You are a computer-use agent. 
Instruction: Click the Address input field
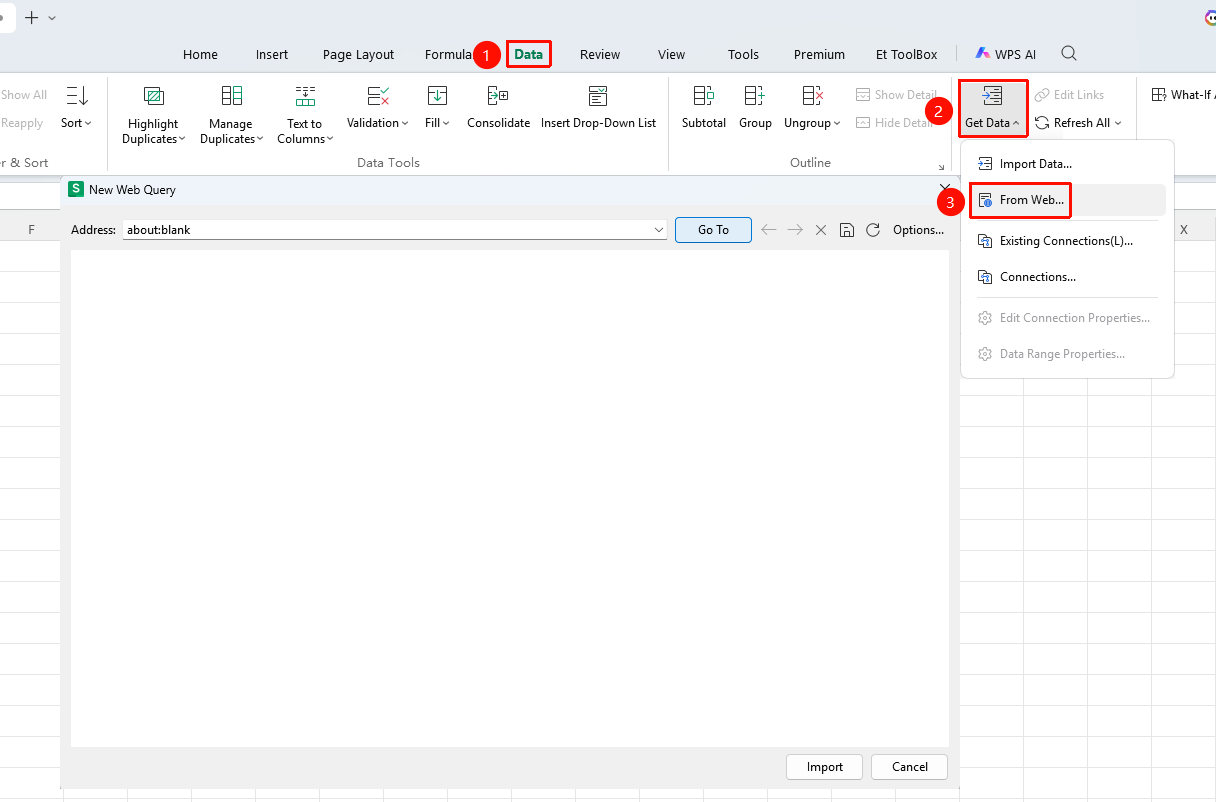pos(394,230)
